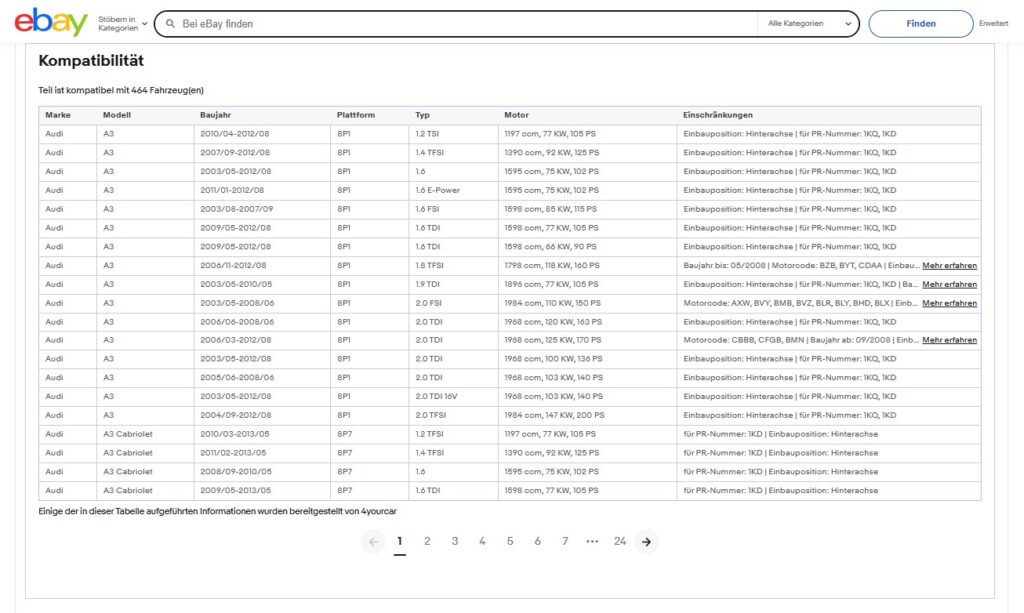This screenshot has width=1024, height=613.
Task: Expand the Alle Kategorien dropdown
Action: click(x=809, y=23)
